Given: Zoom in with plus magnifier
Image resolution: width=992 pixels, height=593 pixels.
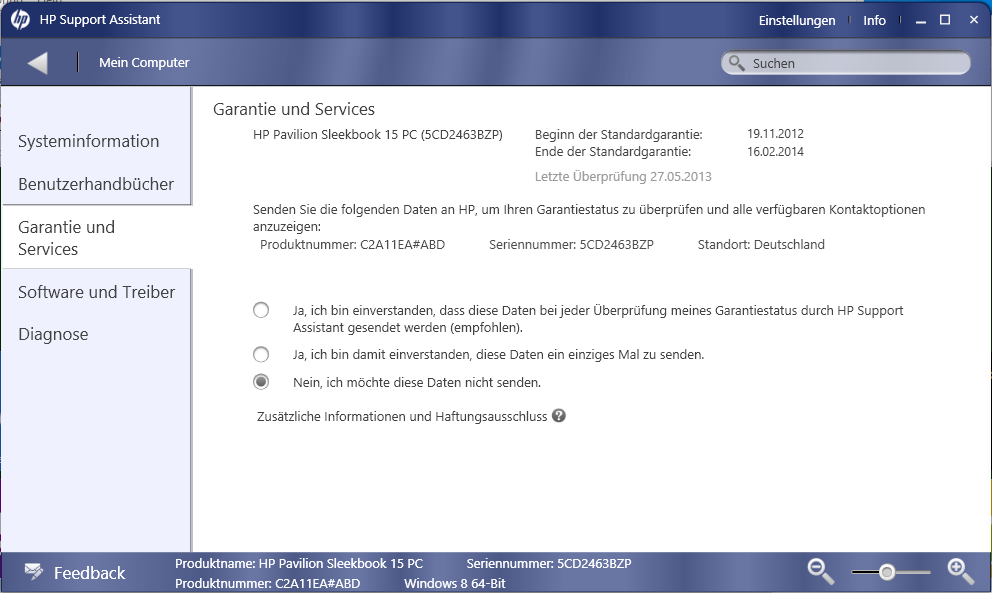Looking at the screenshot, I should click(x=960, y=571).
